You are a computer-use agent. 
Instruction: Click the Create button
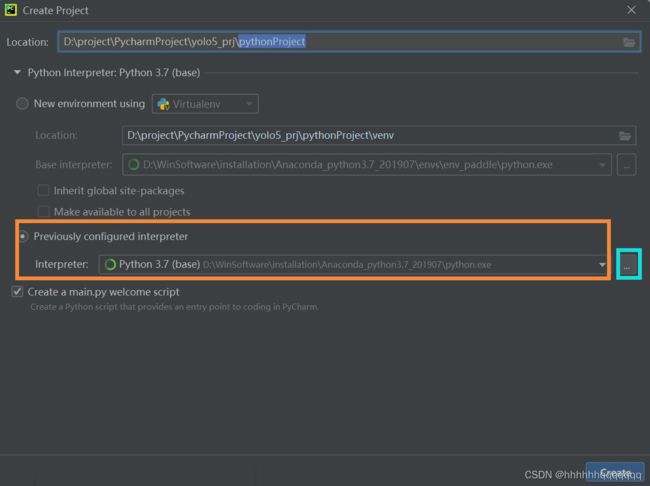click(615, 473)
